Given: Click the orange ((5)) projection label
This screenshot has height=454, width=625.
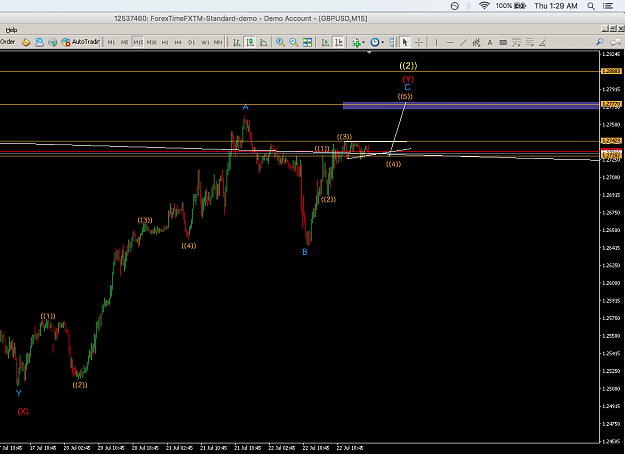Looking at the screenshot, I should 405,96.
